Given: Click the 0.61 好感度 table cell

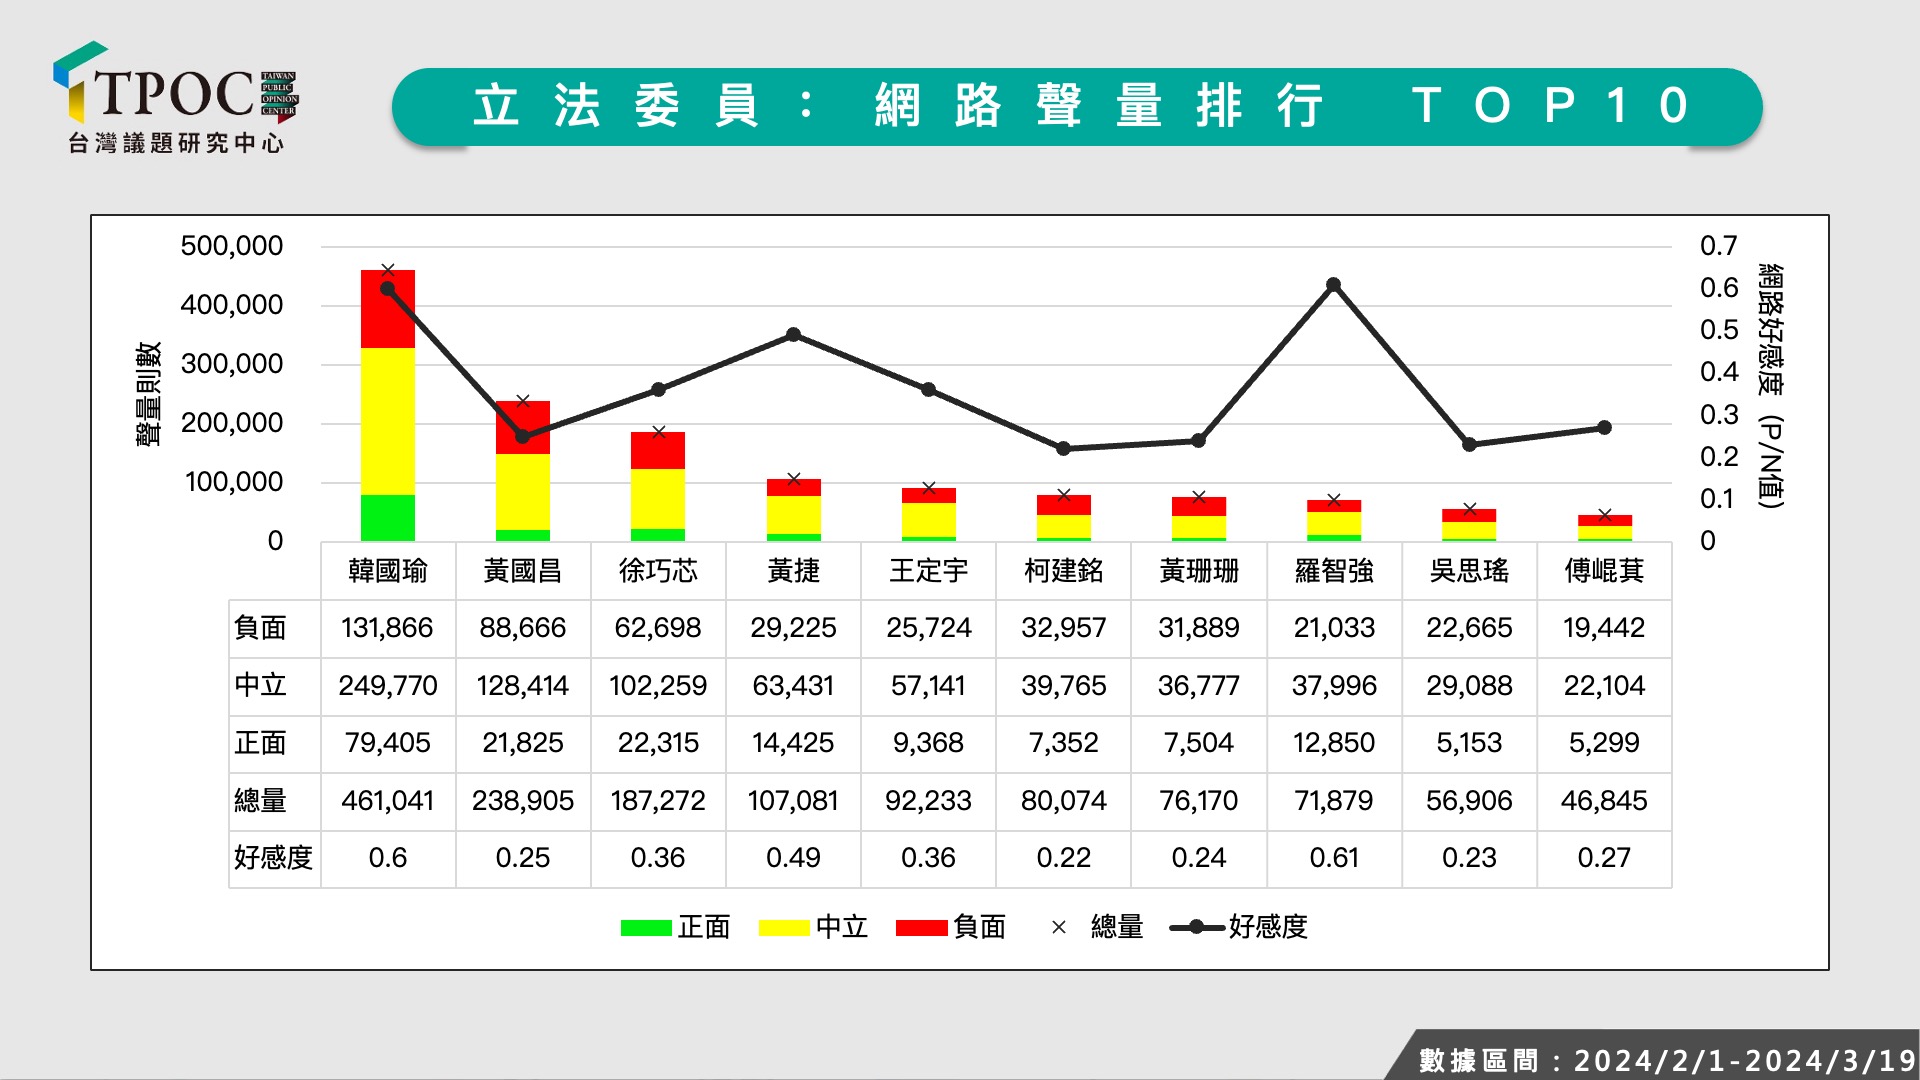Looking at the screenshot, I should coord(1333,858).
